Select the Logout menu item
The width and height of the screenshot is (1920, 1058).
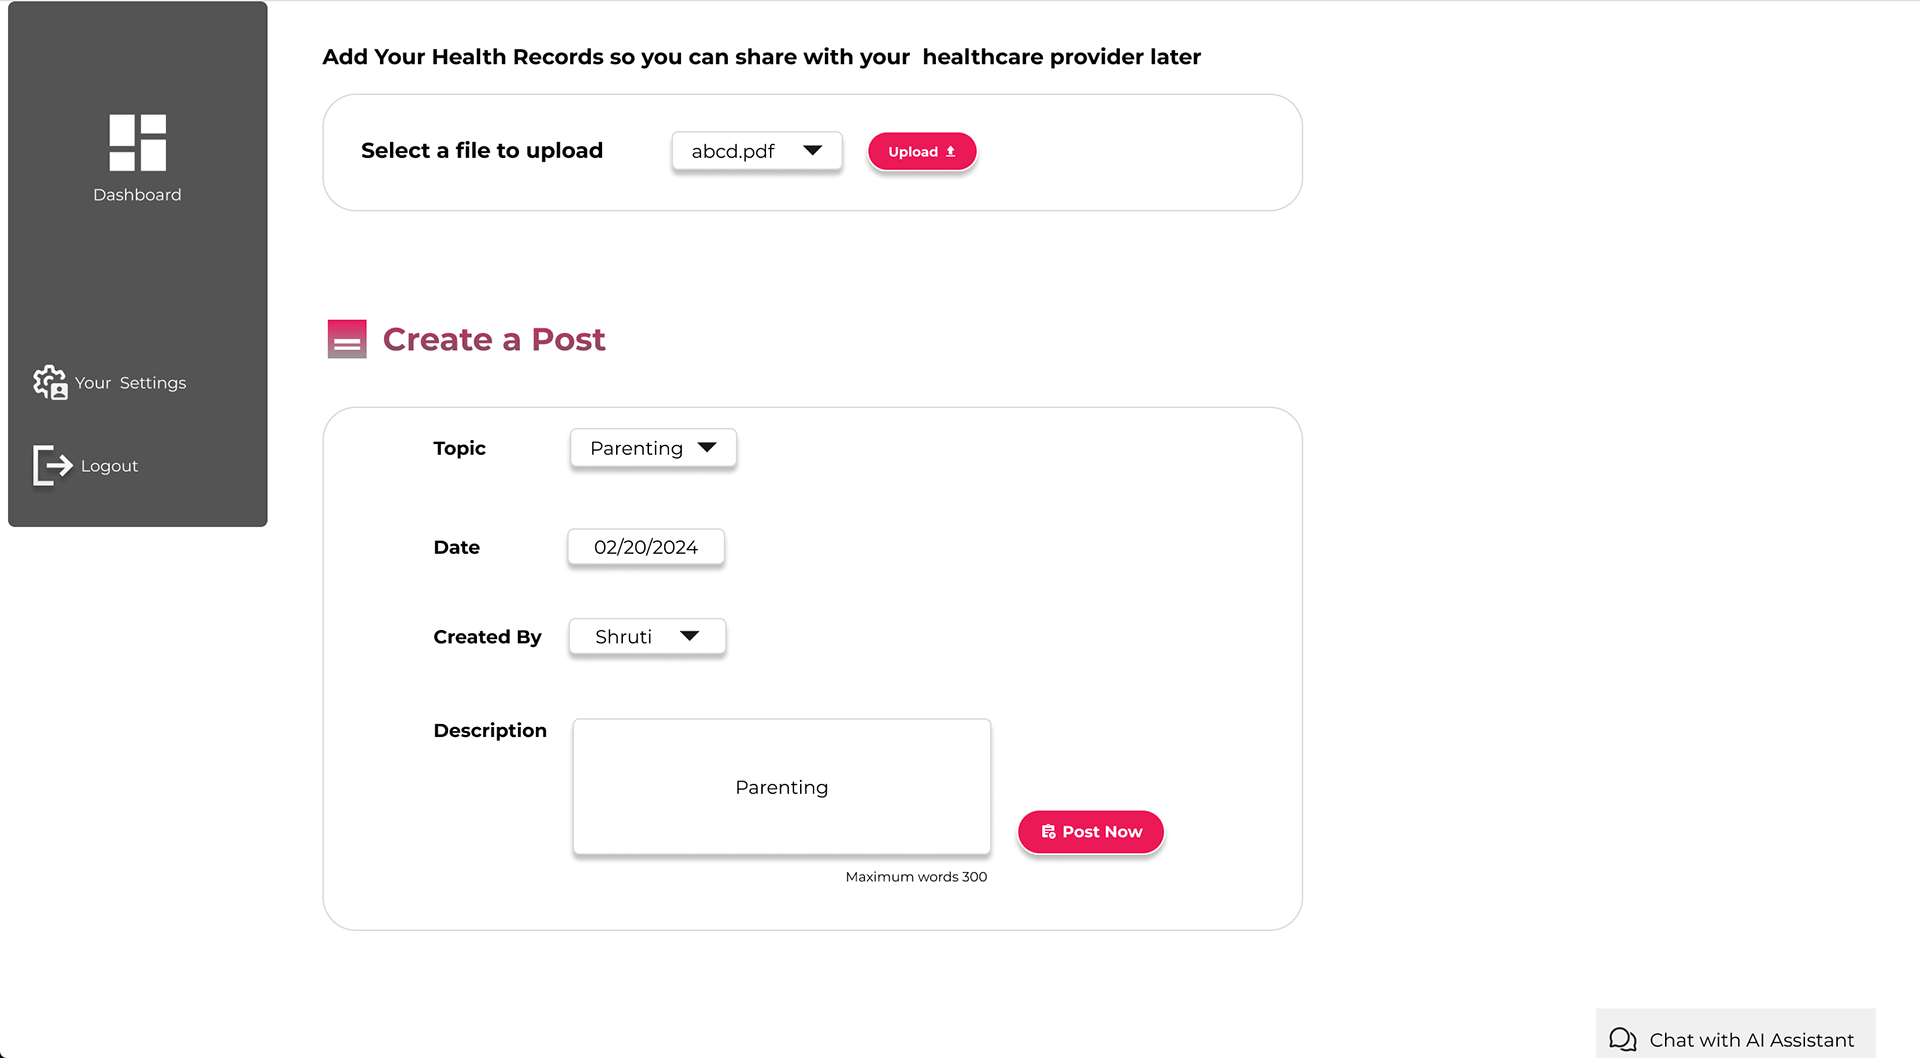(x=109, y=466)
